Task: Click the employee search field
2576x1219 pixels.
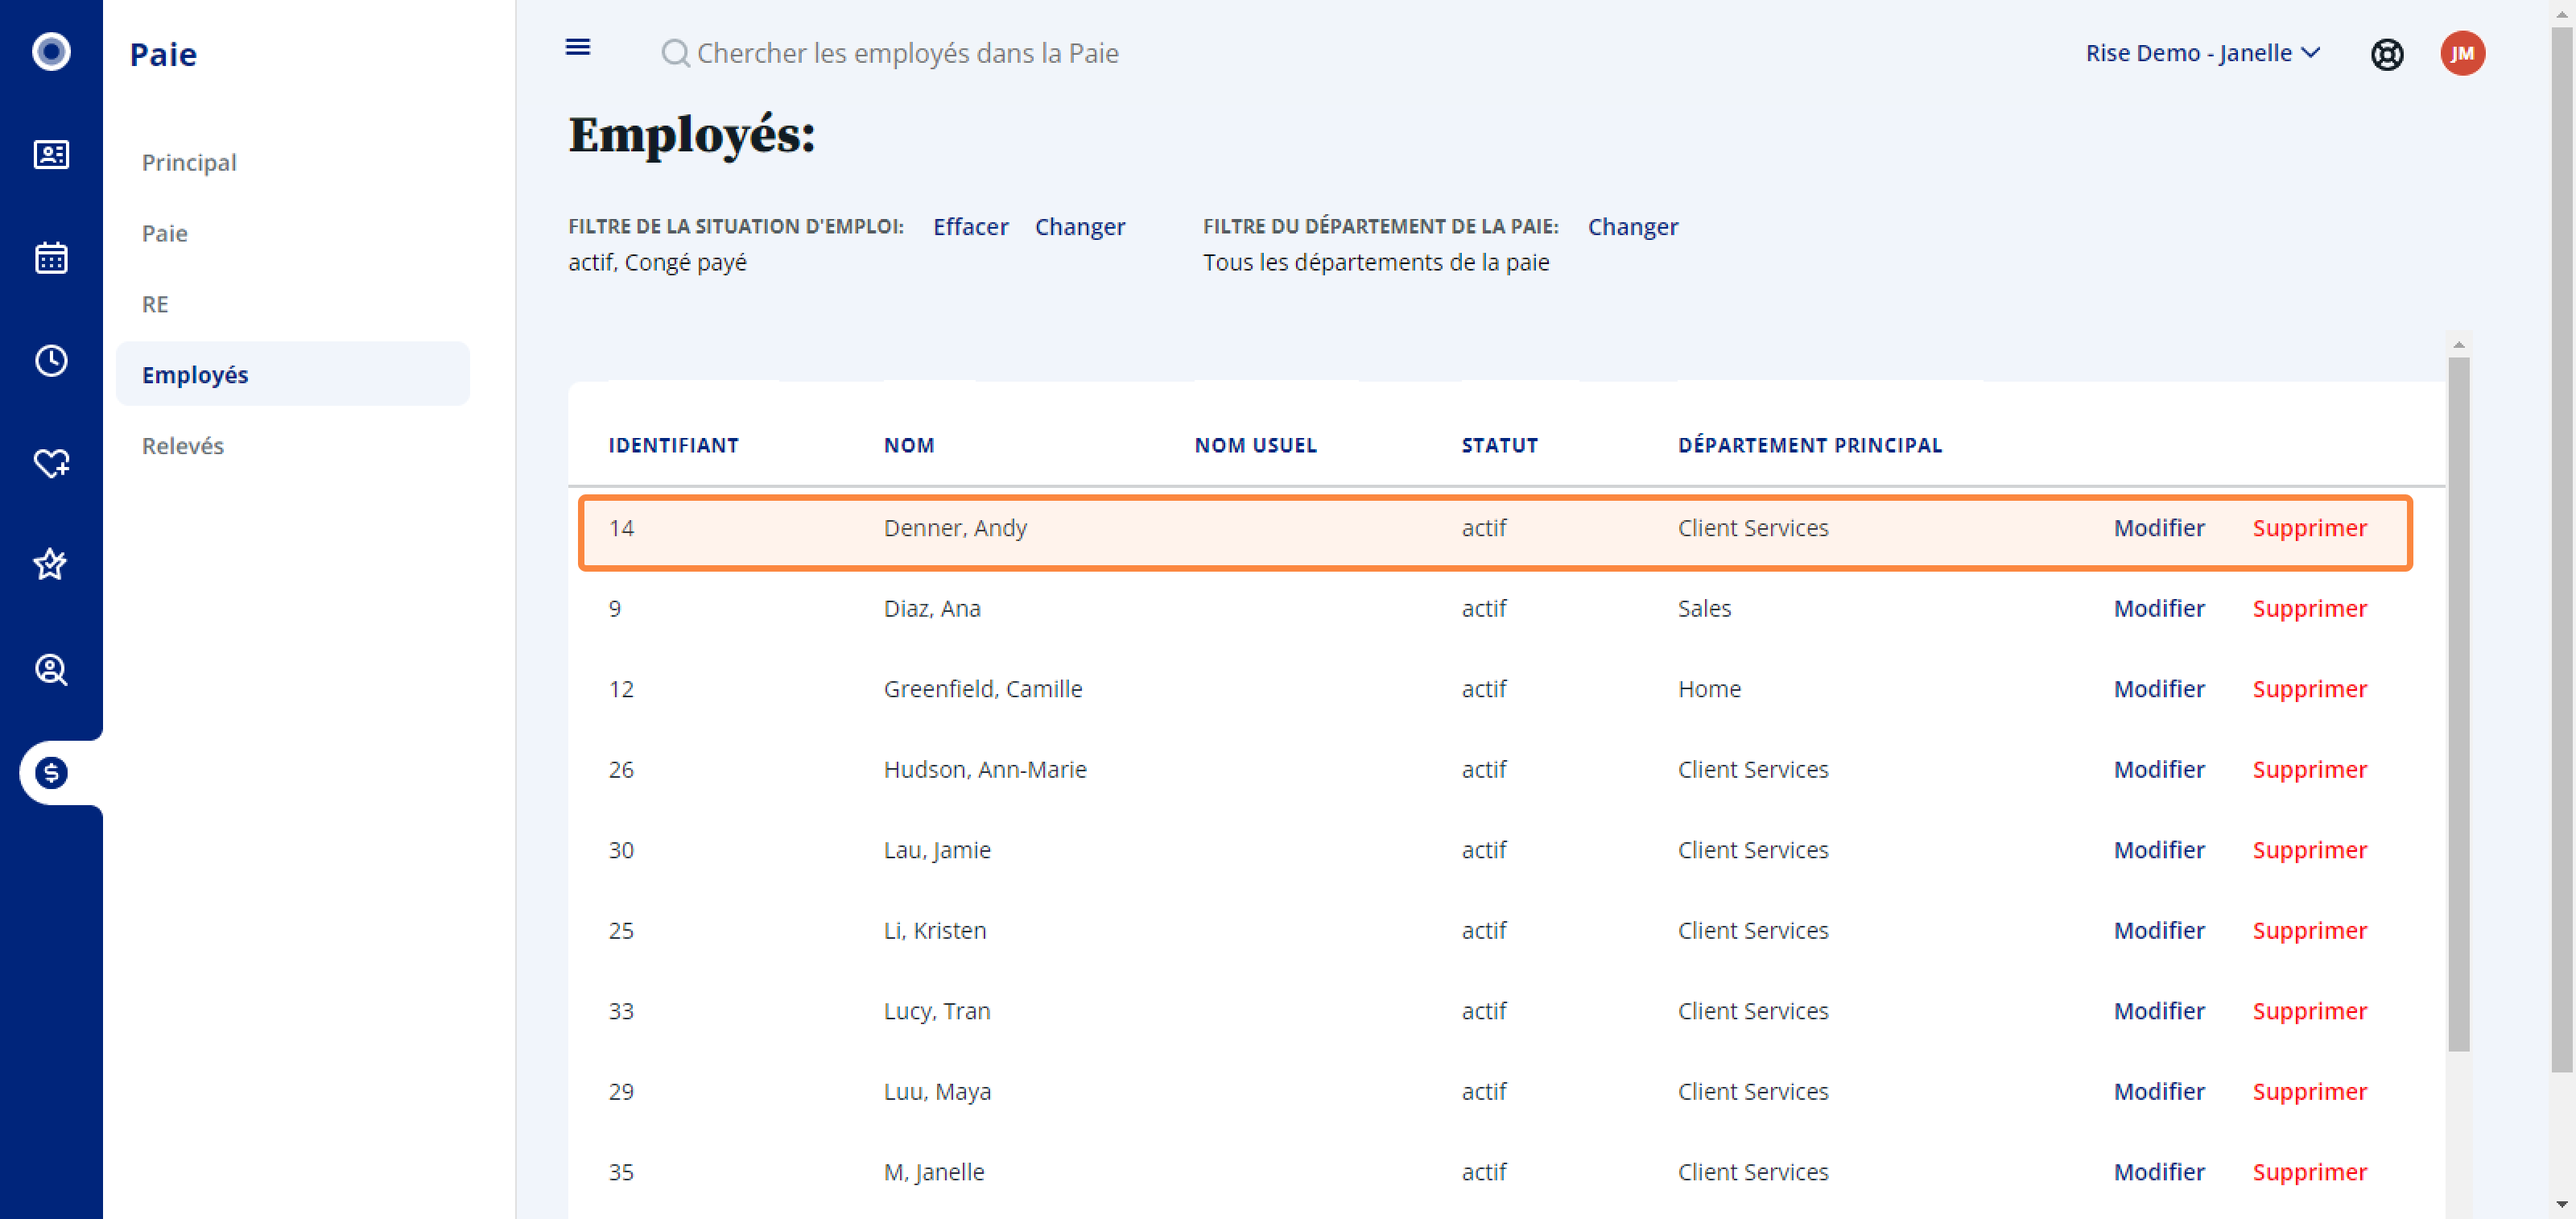Action: (x=907, y=53)
